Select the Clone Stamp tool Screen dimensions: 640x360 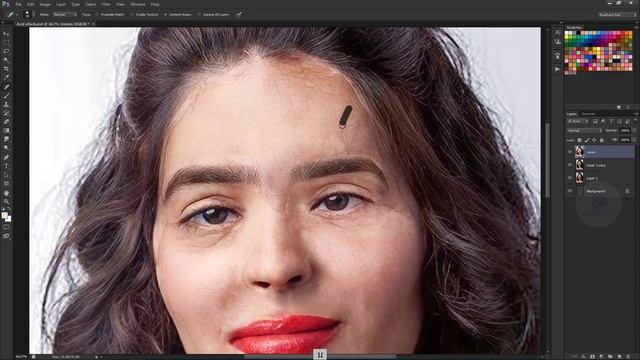[6, 104]
